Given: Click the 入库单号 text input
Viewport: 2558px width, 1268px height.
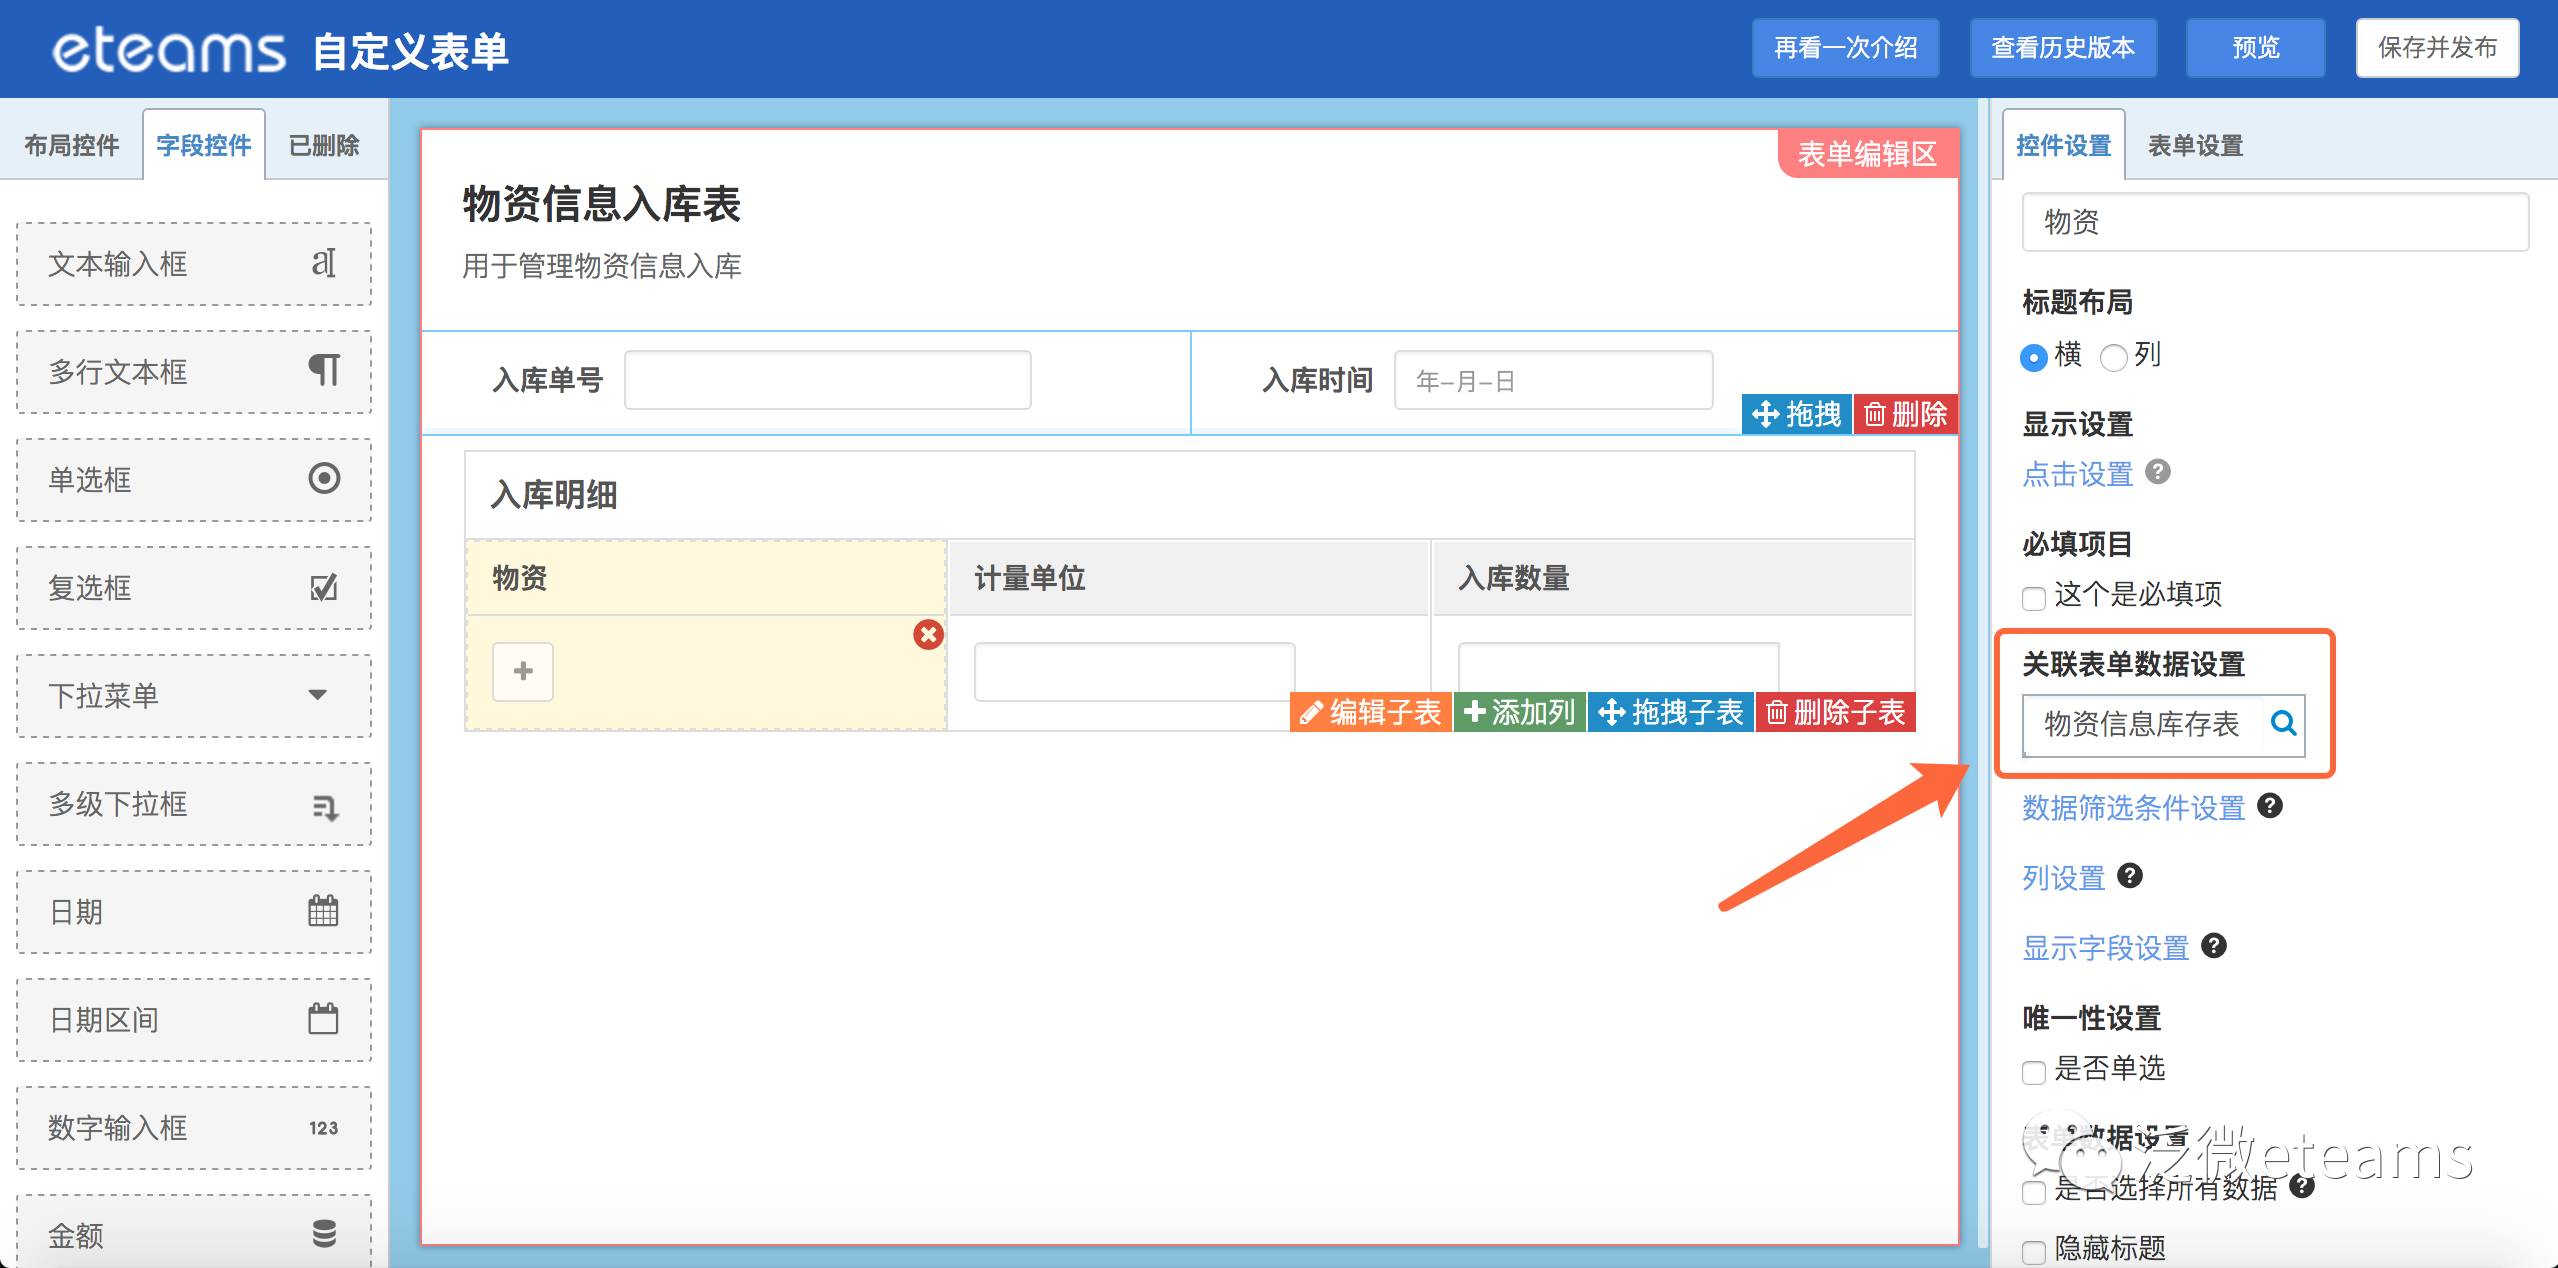Looking at the screenshot, I should pos(827,380).
